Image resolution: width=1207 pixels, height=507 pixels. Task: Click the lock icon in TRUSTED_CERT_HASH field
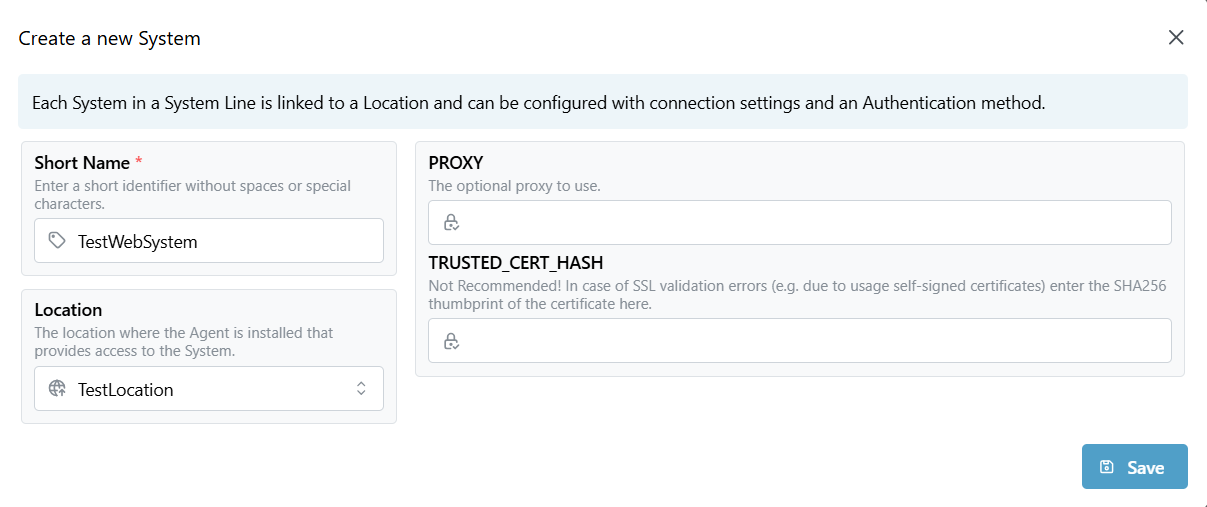click(451, 341)
